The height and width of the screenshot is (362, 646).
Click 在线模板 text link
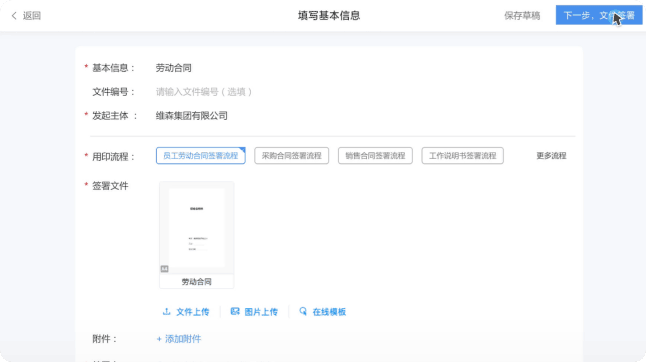329,312
